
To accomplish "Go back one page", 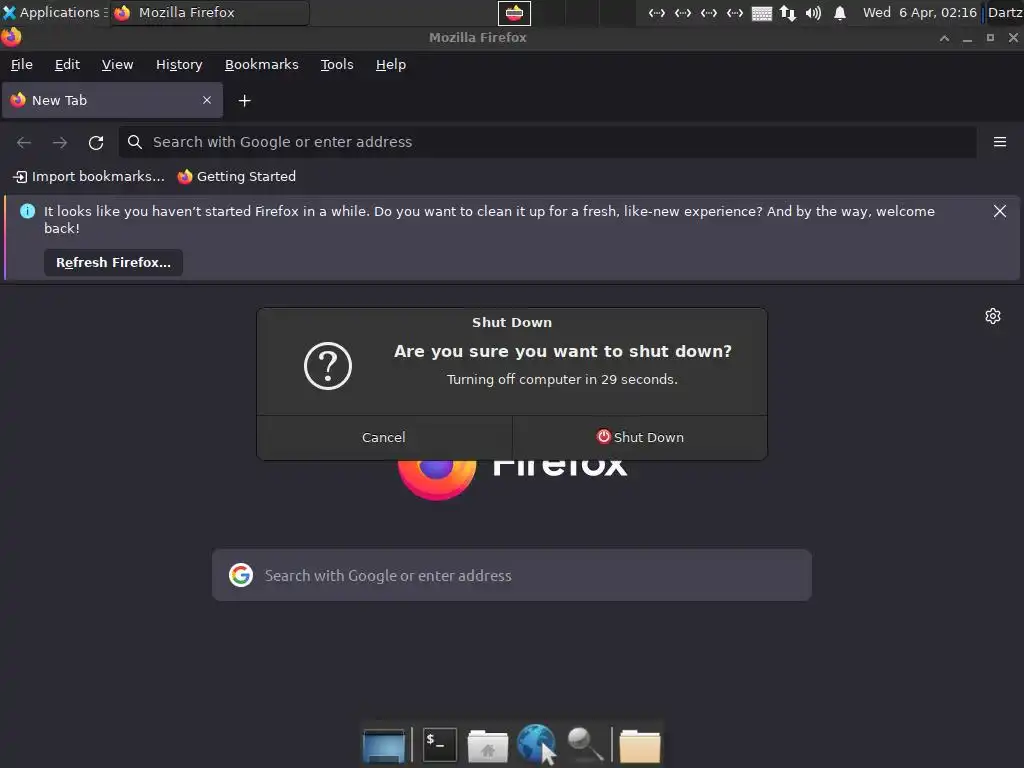I will 24,142.
